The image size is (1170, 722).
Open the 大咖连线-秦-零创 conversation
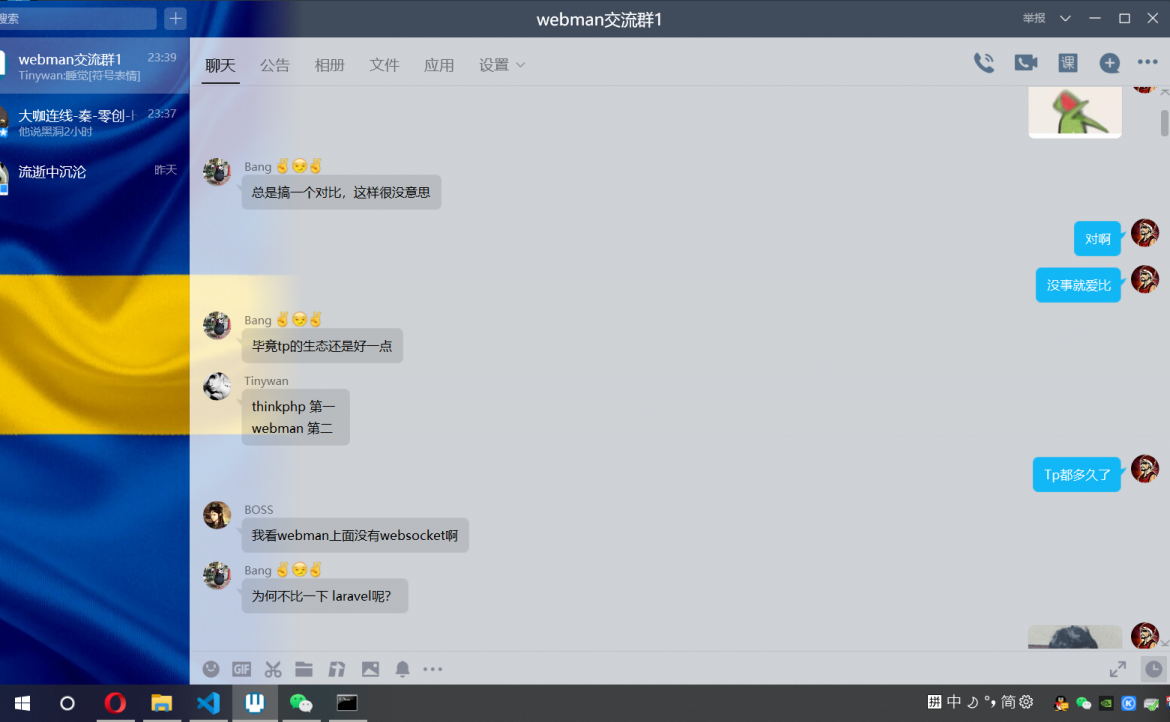point(95,122)
